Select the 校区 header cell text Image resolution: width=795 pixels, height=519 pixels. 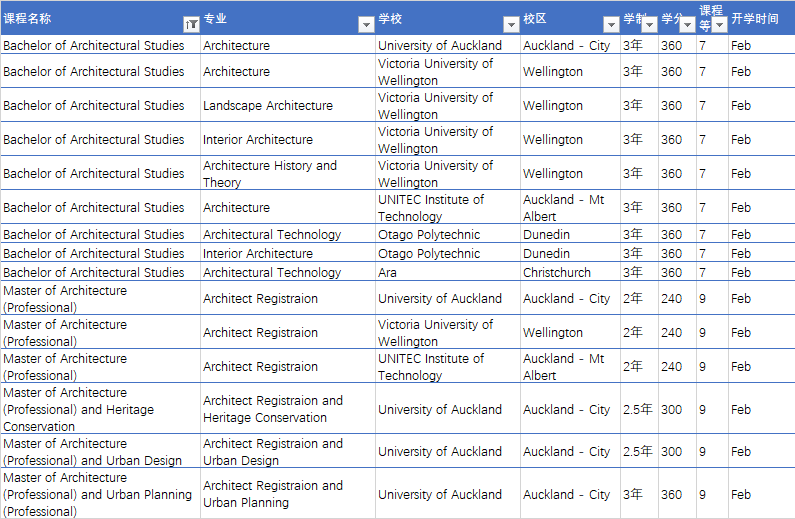pos(535,19)
